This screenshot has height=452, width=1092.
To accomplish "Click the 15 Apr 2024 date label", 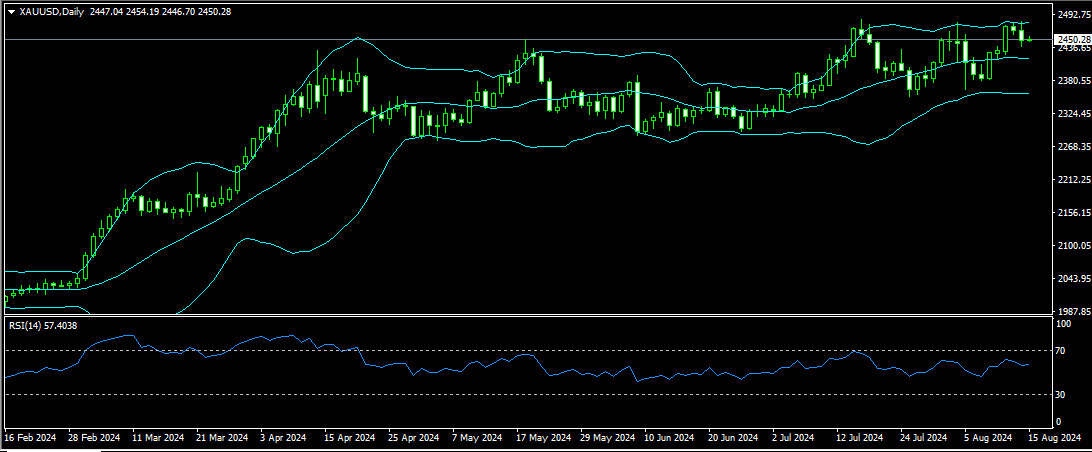I will pyautogui.click(x=347, y=438).
